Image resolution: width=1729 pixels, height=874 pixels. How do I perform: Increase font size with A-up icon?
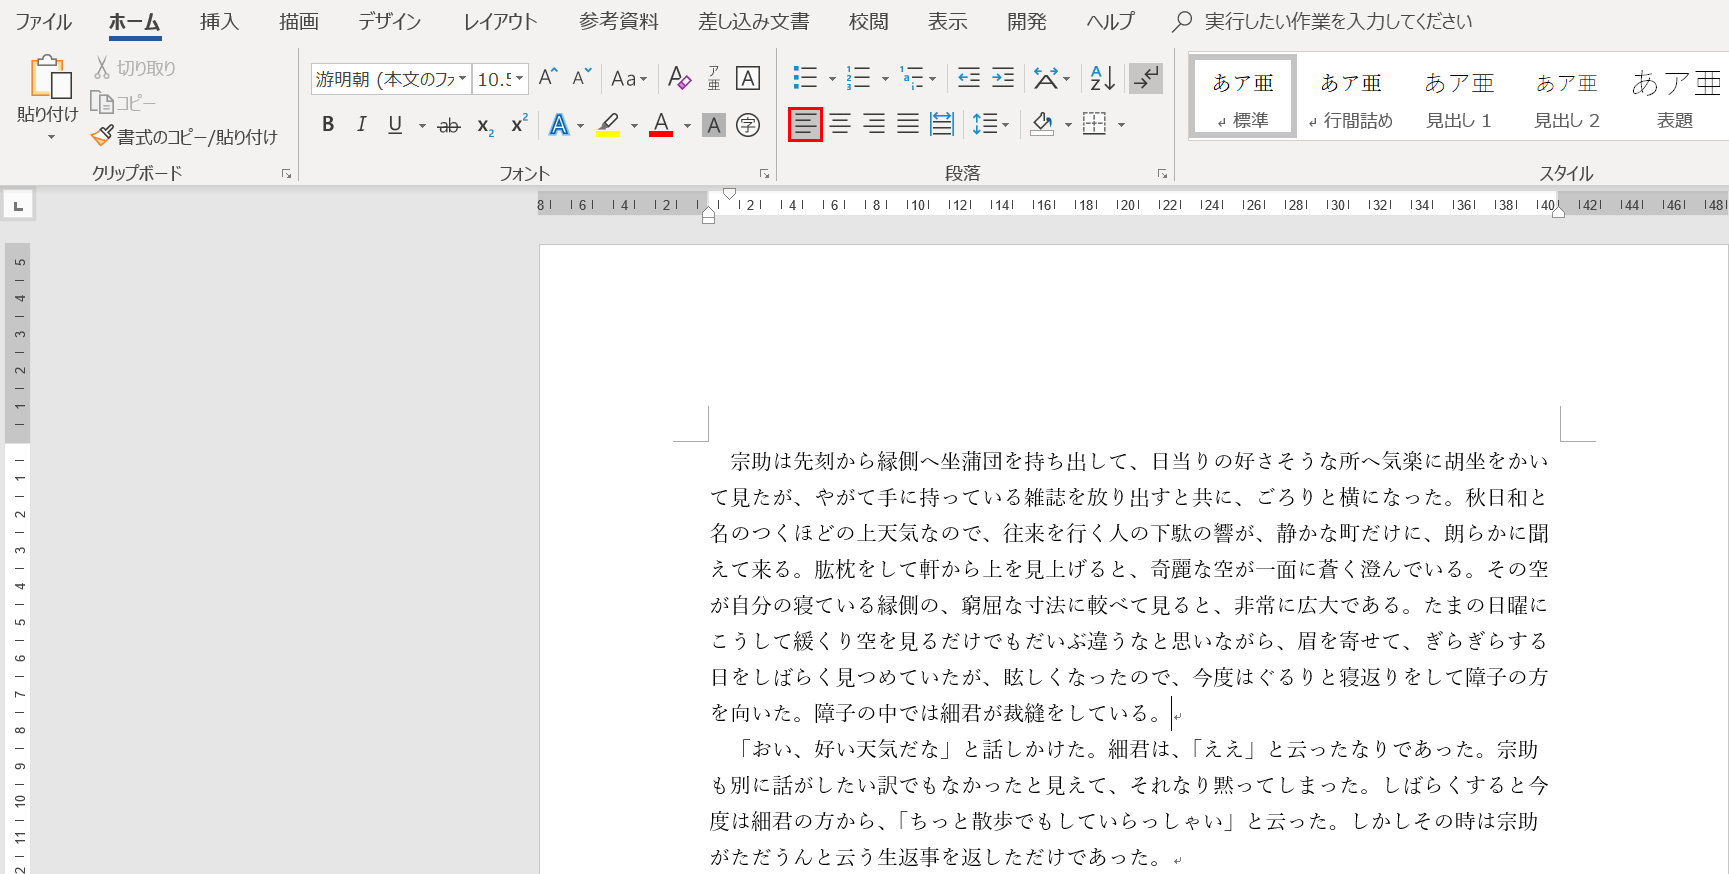(548, 78)
